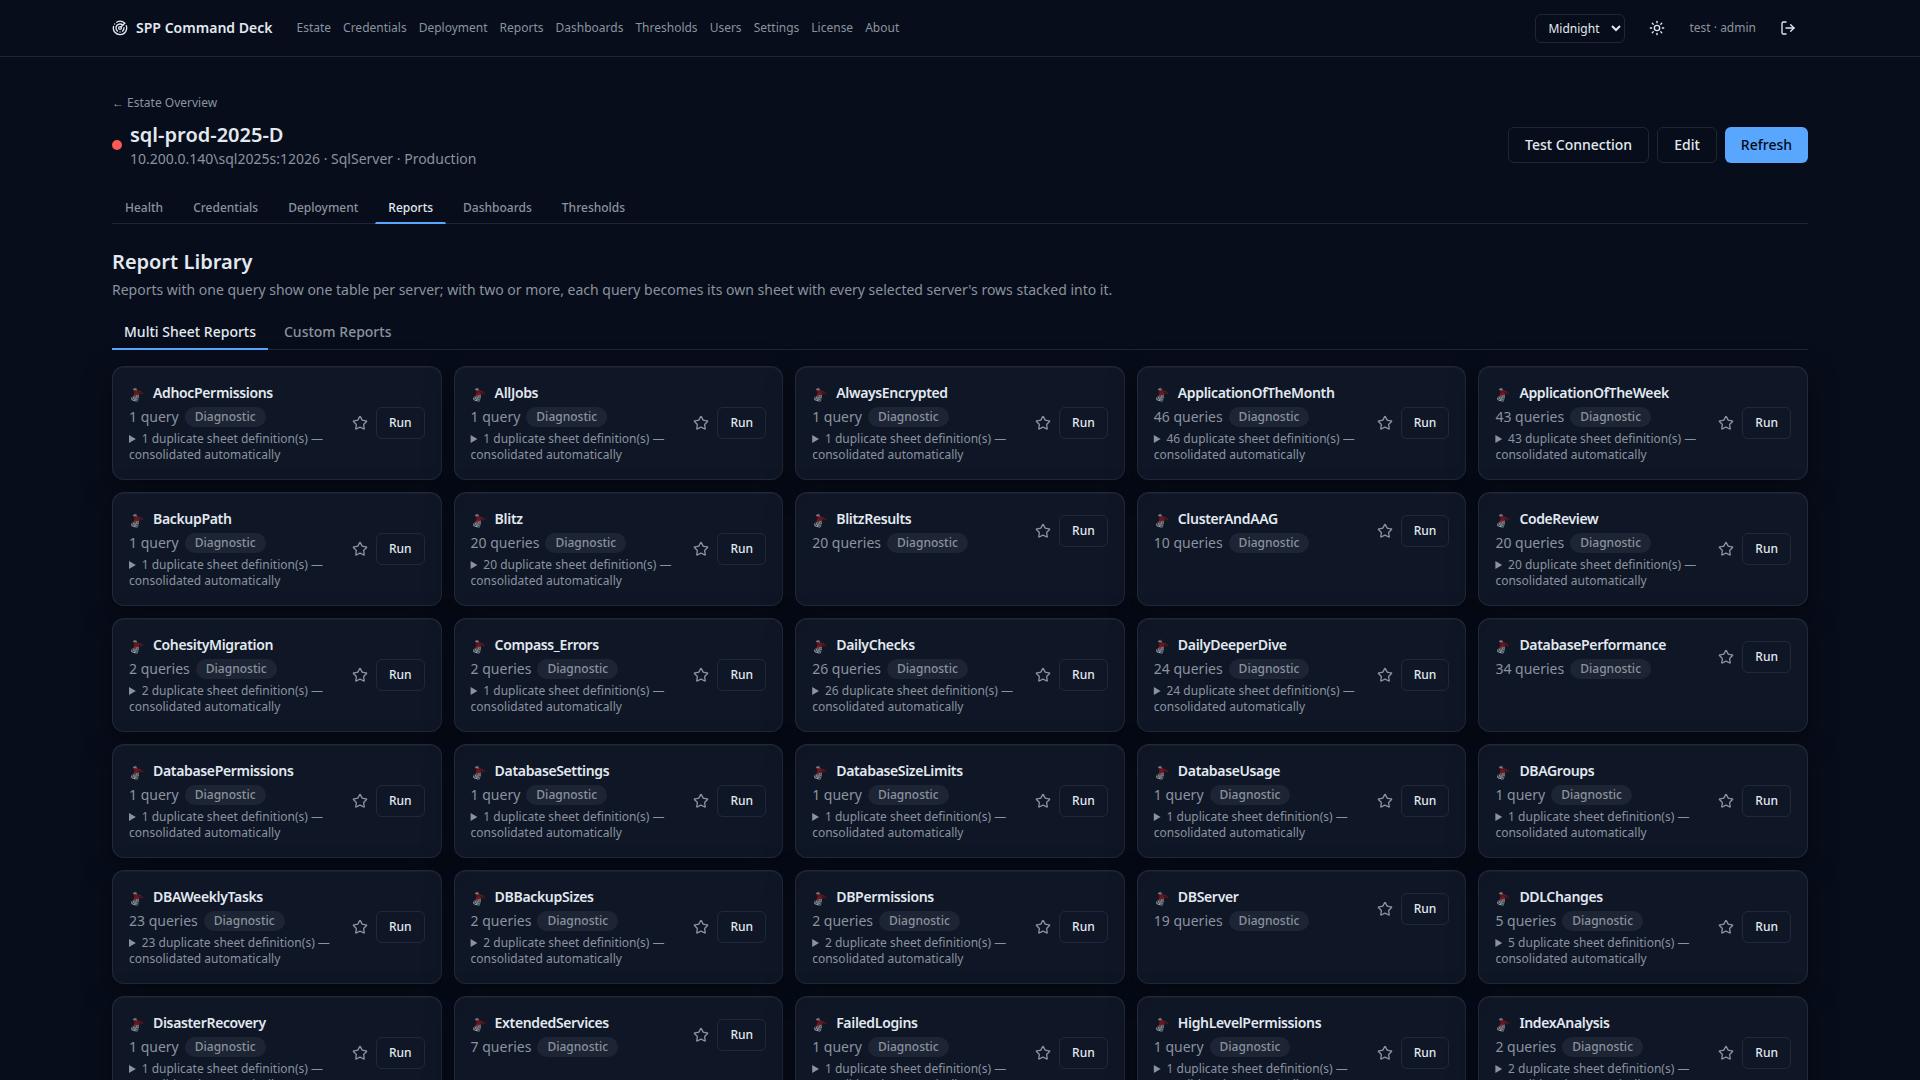The width and height of the screenshot is (1920, 1080).
Task: Star the ApplicationOfTheMonth report
Action: pos(1385,423)
